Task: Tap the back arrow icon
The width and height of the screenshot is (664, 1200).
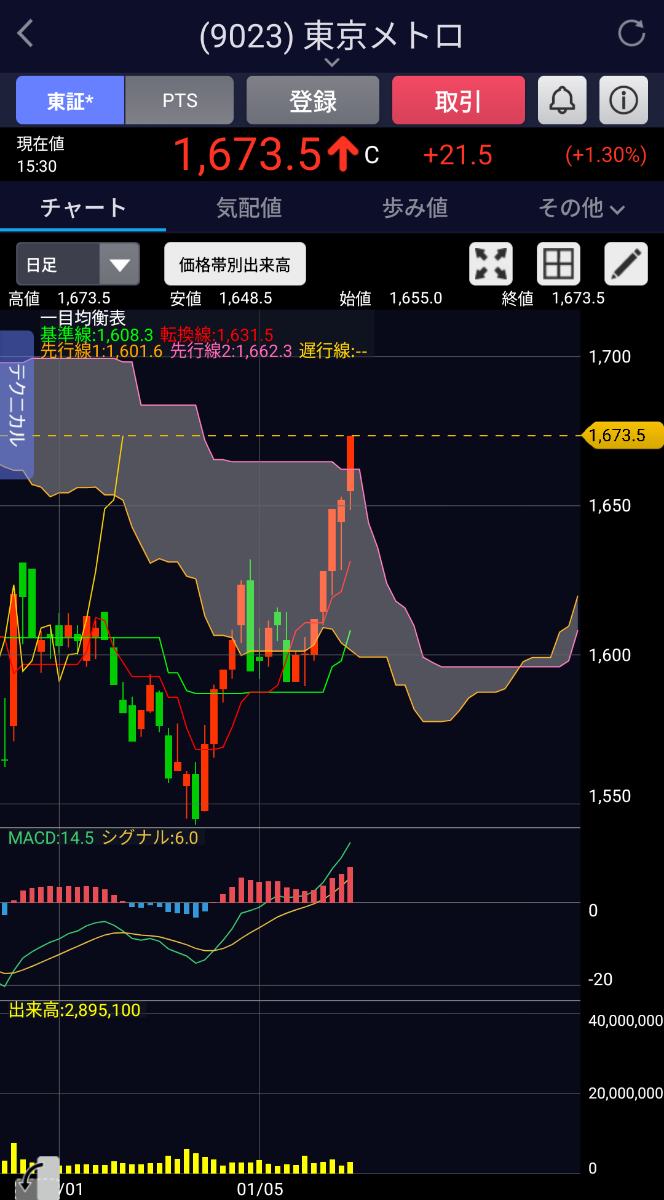Action: click(27, 34)
